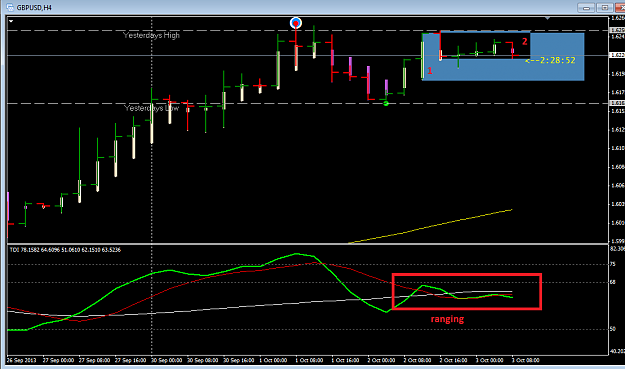This screenshot has height=369, width=625.
Task: Click the 2 Oct 16:00 time label
Action: 453,360
